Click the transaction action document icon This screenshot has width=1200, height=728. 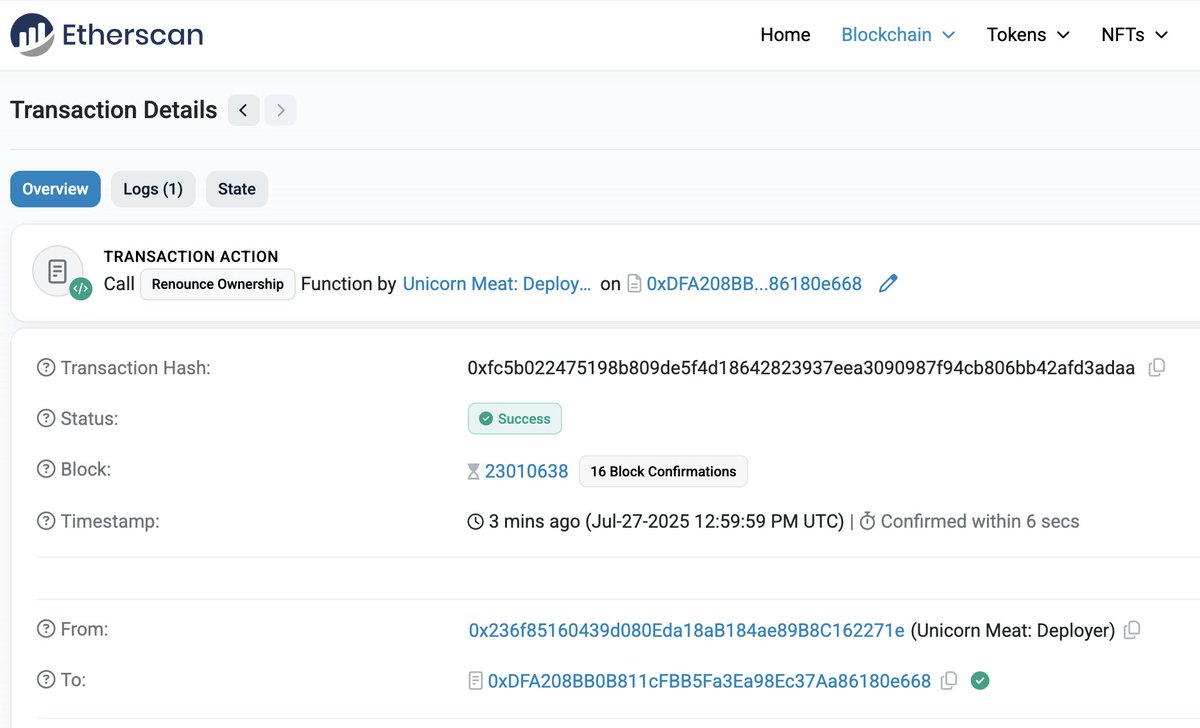pyautogui.click(x=58, y=271)
